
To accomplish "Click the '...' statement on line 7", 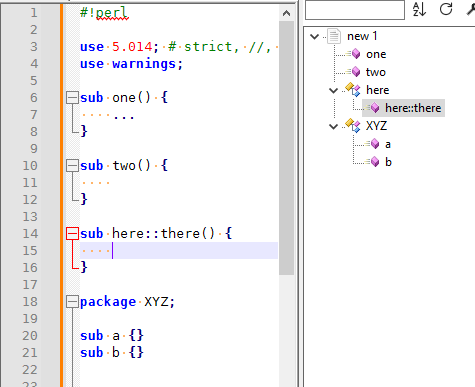I will [x=124, y=117].
